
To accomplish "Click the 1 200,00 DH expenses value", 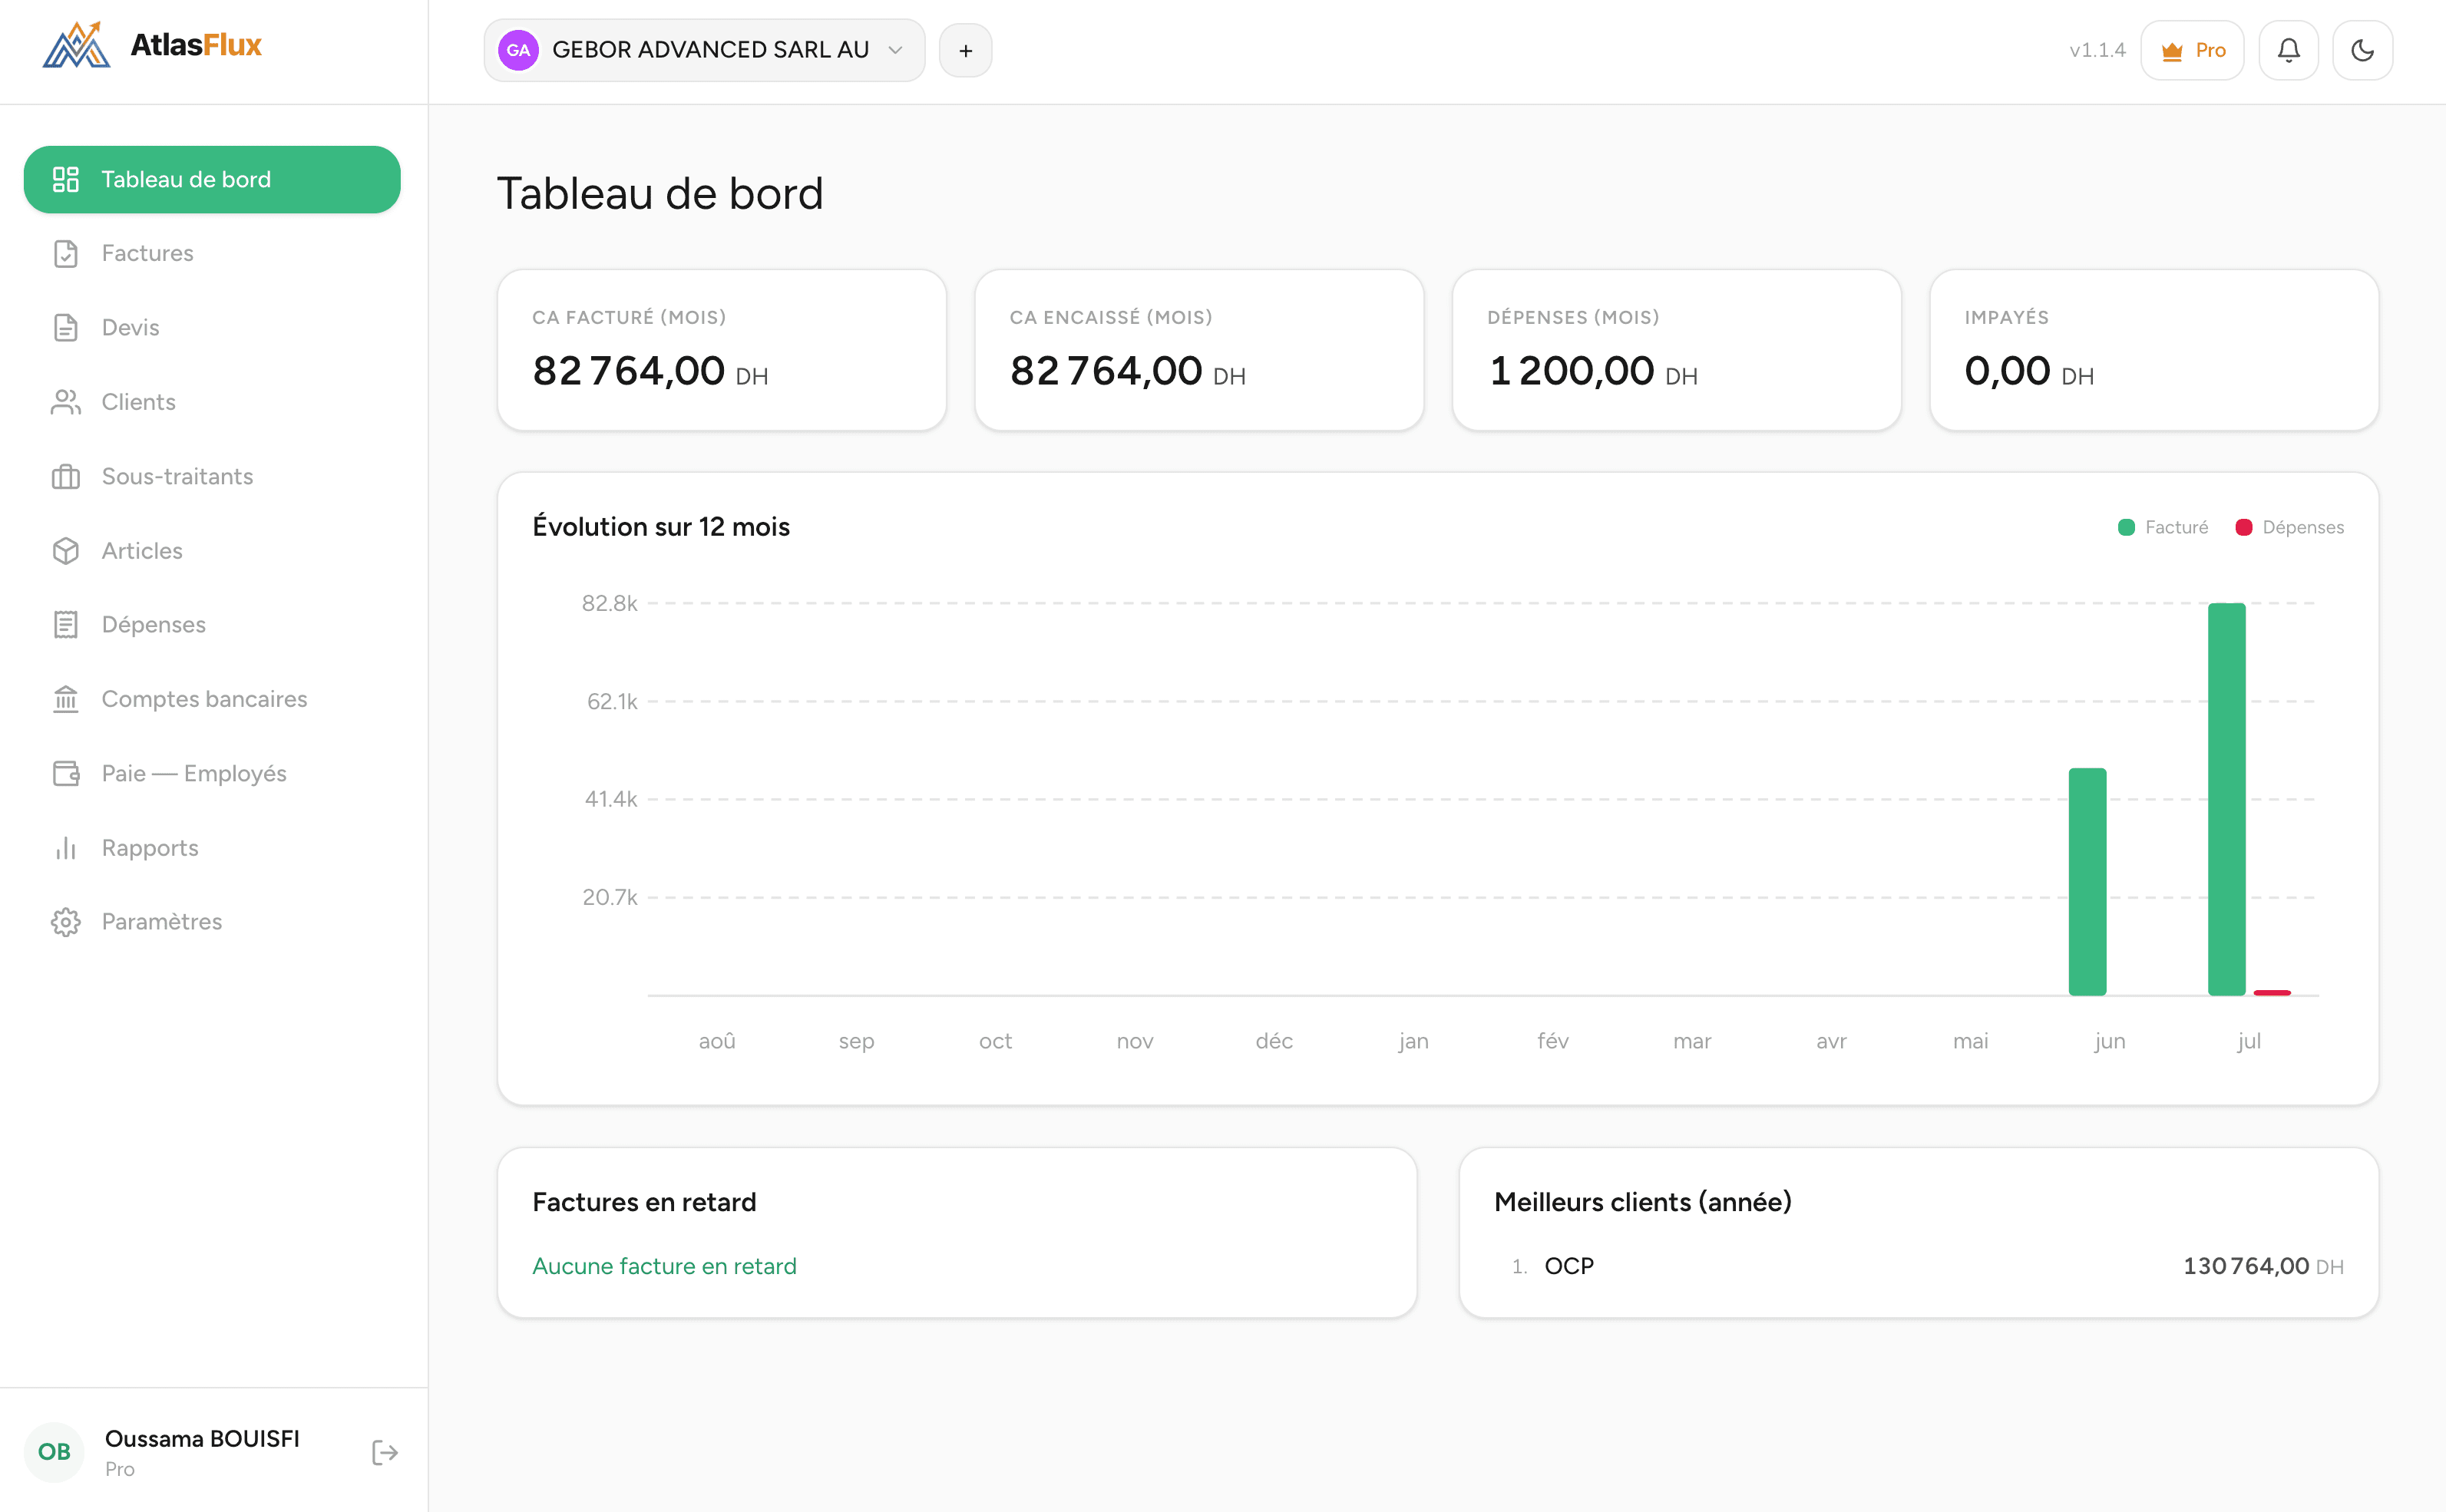I will (x=1593, y=371).
